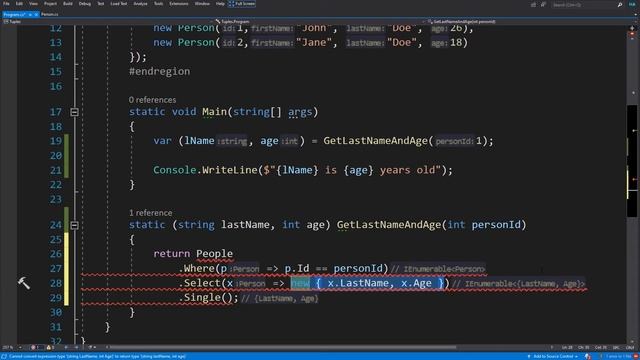Open the Tuples project navigation dropdown
Screen dimensions: 640x360
(x=108, y=22)
